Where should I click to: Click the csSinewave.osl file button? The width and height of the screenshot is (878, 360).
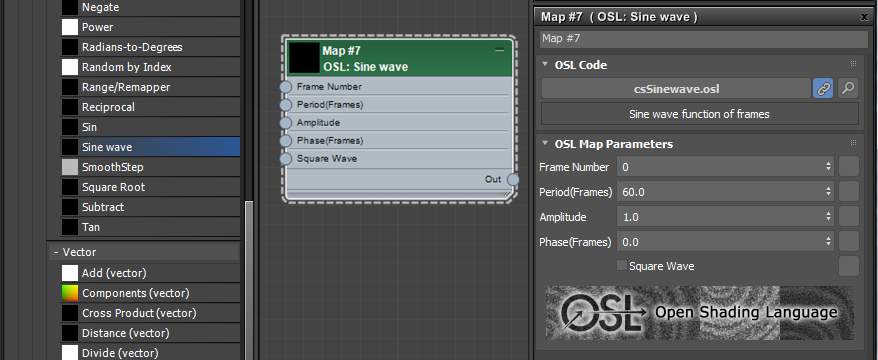click(676, 88)
